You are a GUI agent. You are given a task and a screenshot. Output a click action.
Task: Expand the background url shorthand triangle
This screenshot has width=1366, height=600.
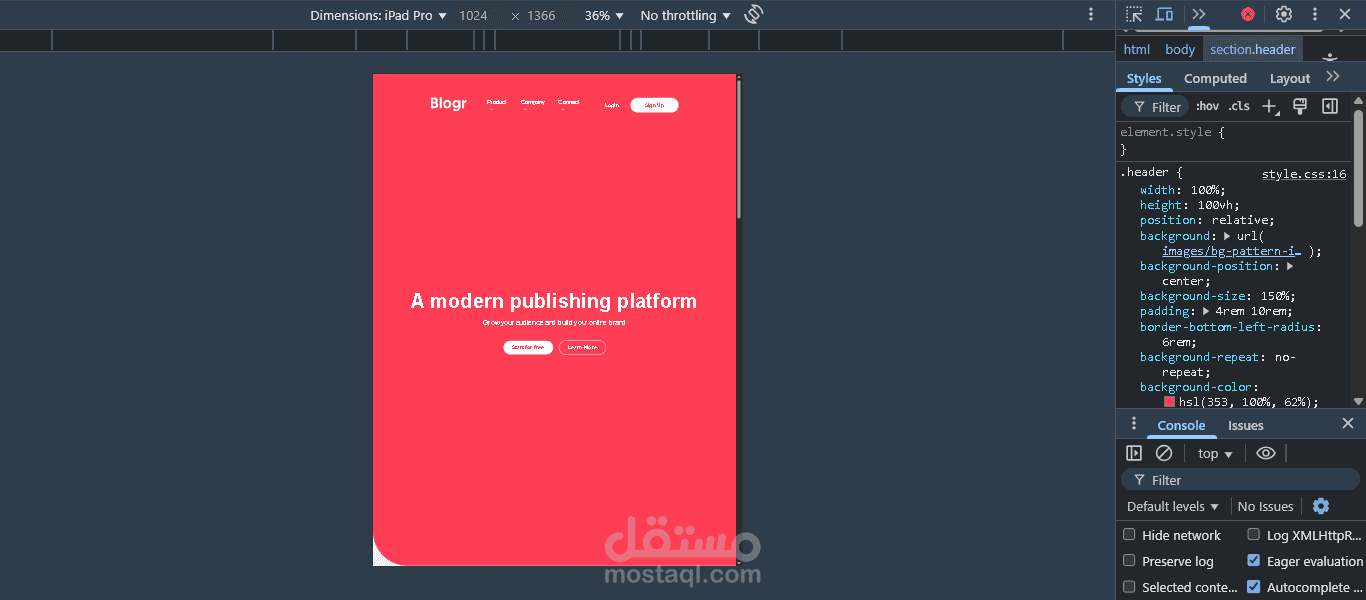tap(1227, 236)
